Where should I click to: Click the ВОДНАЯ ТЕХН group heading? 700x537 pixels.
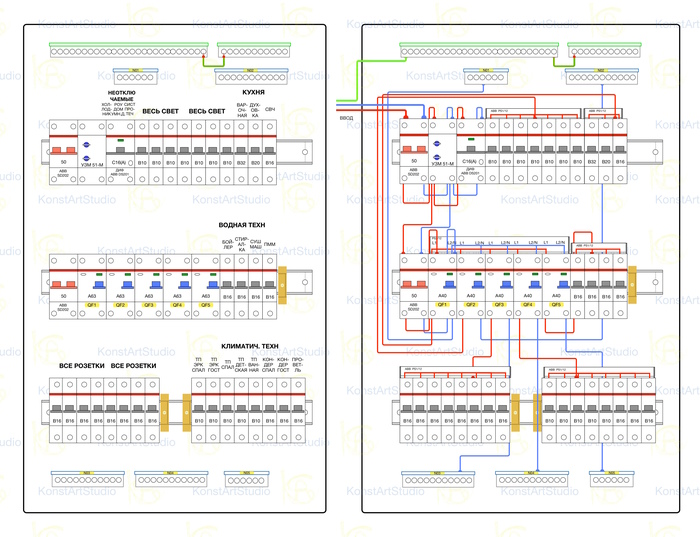coord(243,227)
